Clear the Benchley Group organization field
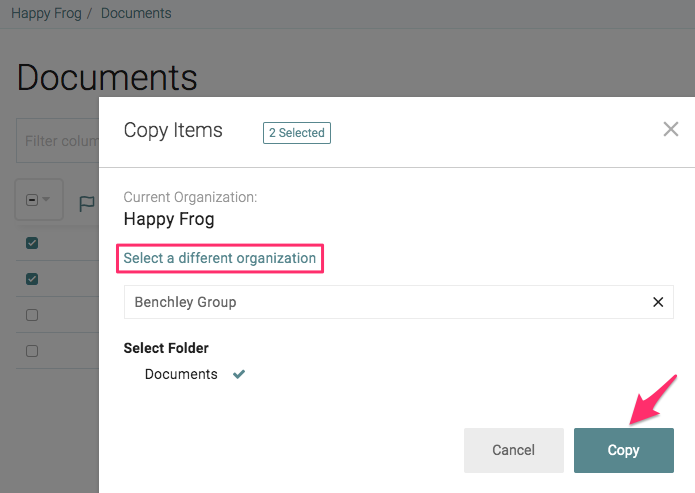The width and height of the screenshot is (695, 493). [x=658, y=302]
